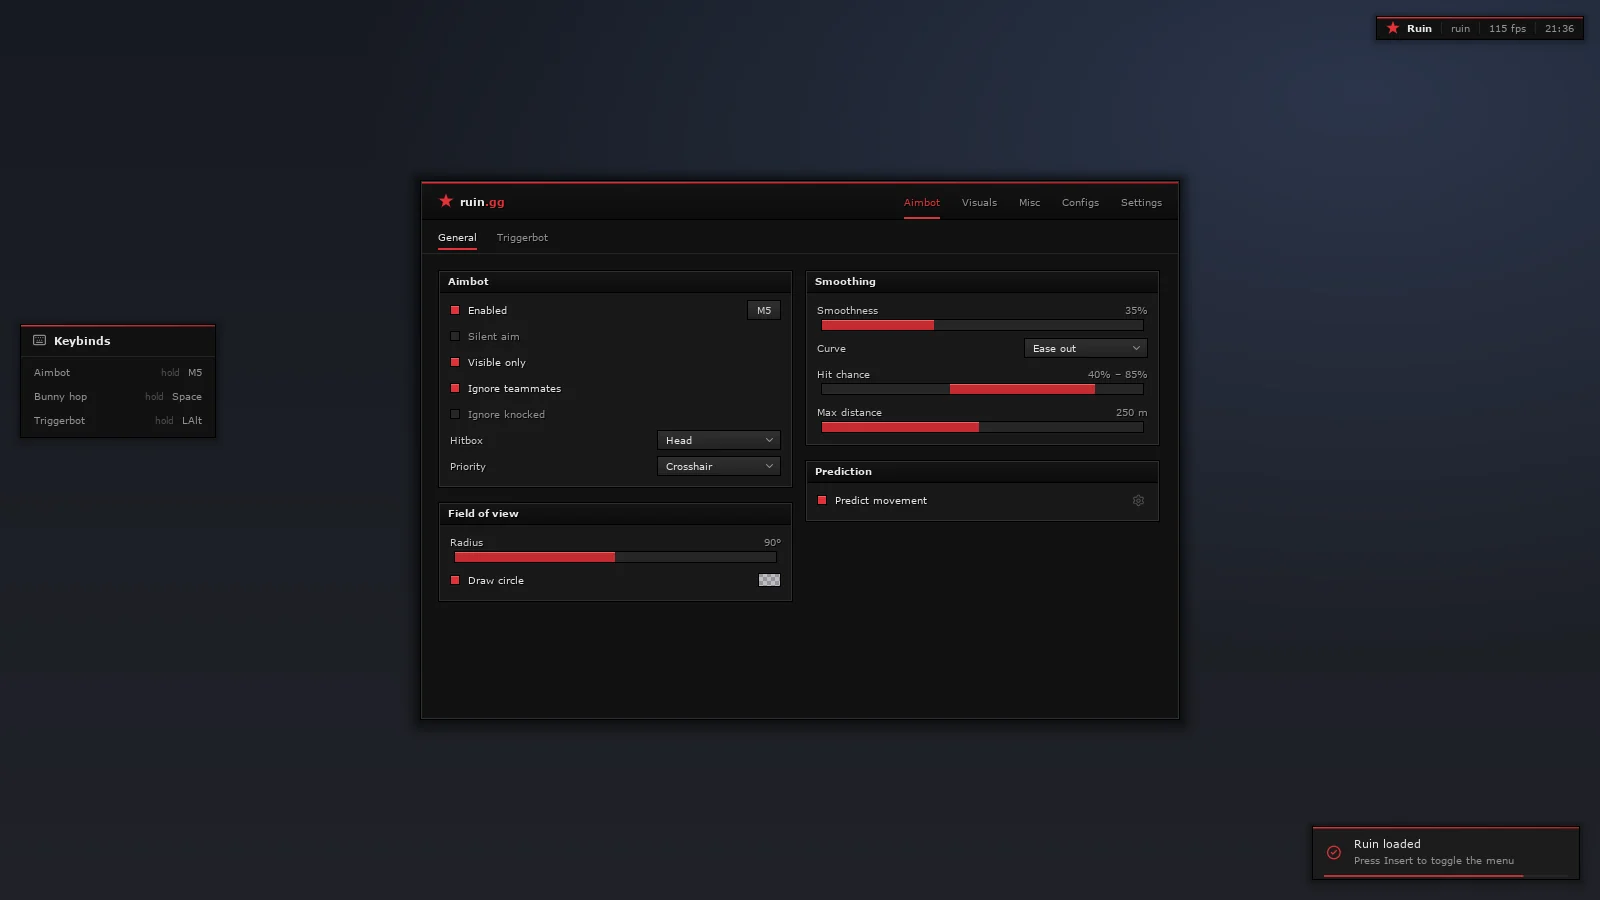This screenshot has height=900, width=1600.
Task: Uncheck the Predict movement option
Action: tap(822, 501)
